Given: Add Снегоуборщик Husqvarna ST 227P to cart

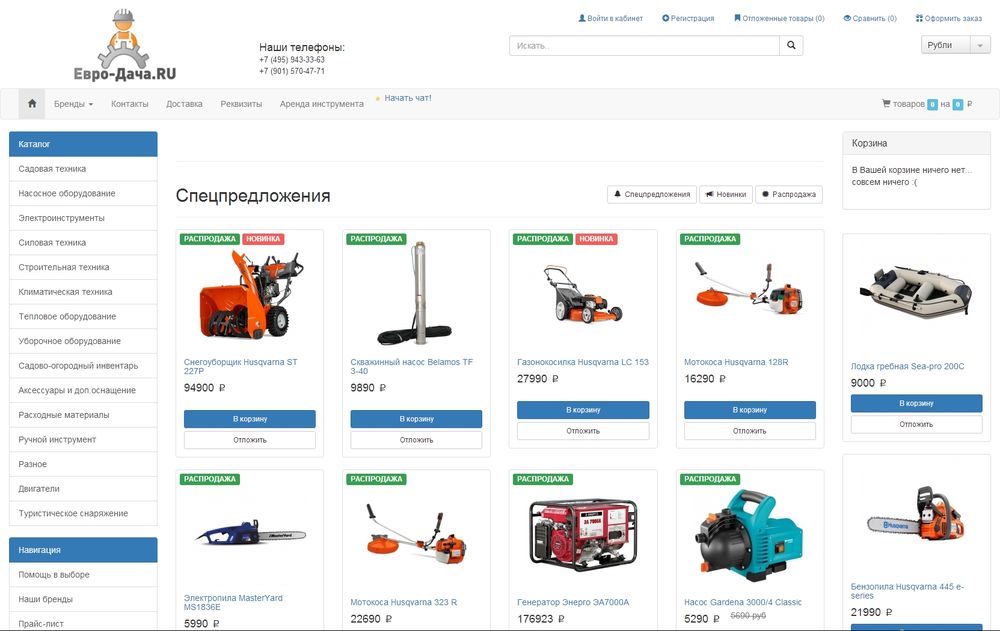Looking at the screenshot, I should [x=250, y=419].
